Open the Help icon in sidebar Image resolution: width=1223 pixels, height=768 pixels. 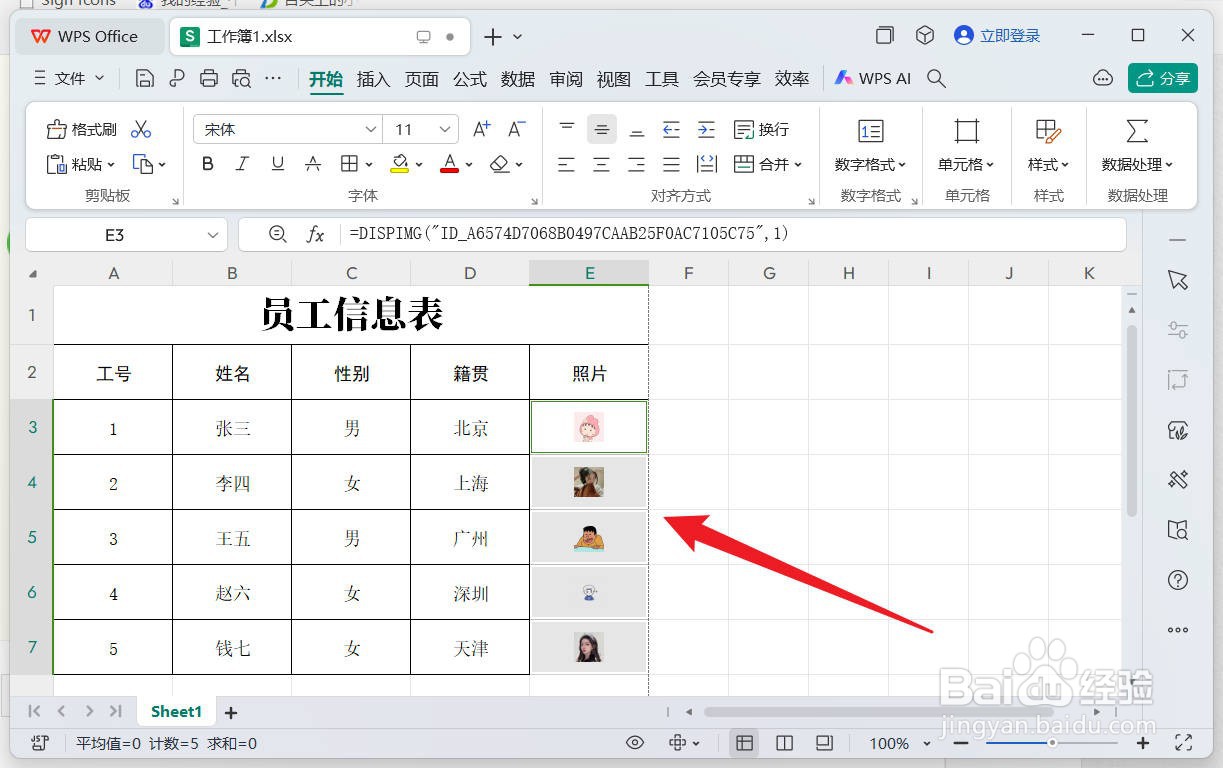pyautogui.click(x=1178, y=580)
